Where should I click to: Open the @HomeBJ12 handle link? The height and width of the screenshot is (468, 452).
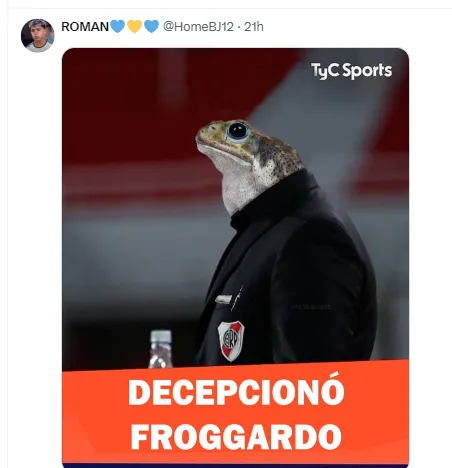[198, 27]
